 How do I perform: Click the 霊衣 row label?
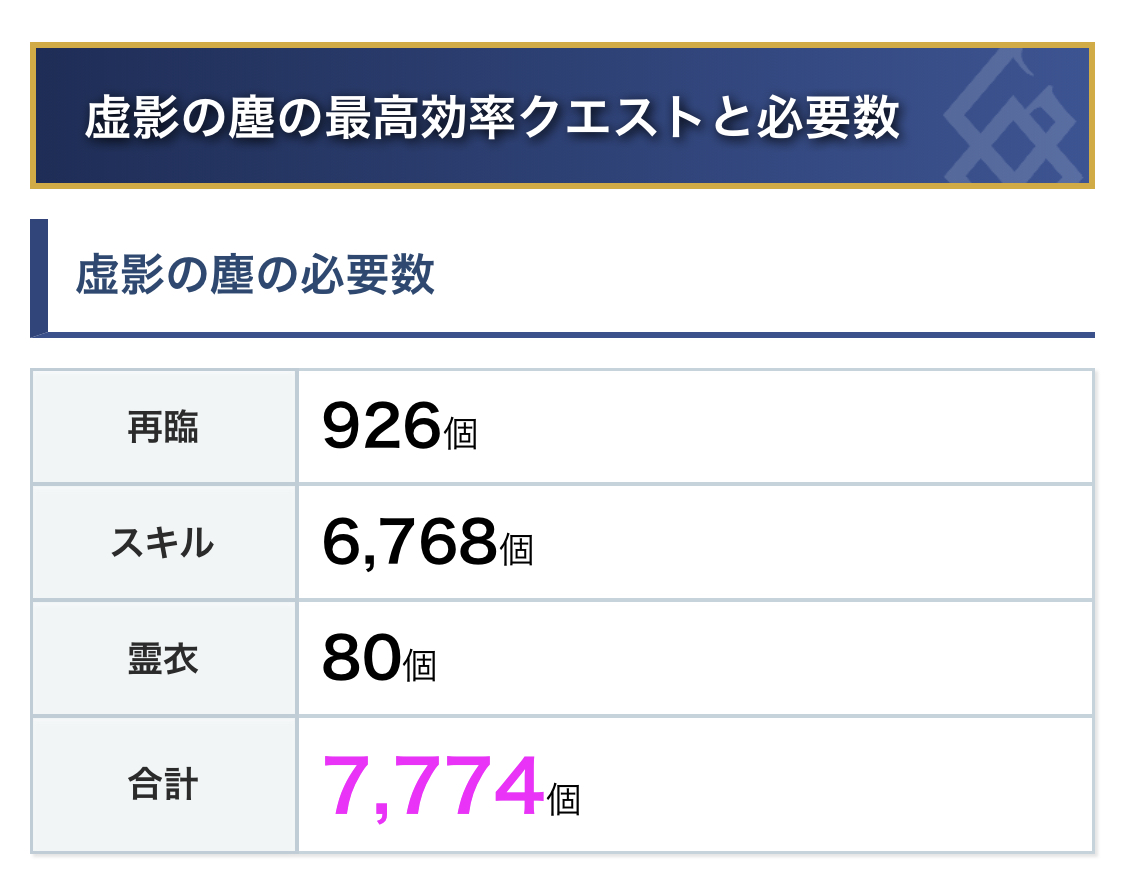pos(163,659)
